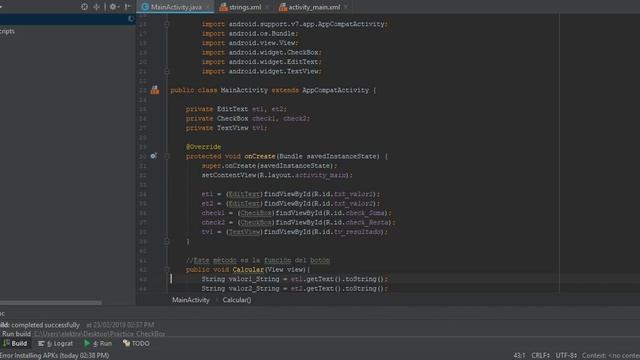Click the setContentView line in onCreate
This screenshot has height=360, width=640.
tap(277, 176)
